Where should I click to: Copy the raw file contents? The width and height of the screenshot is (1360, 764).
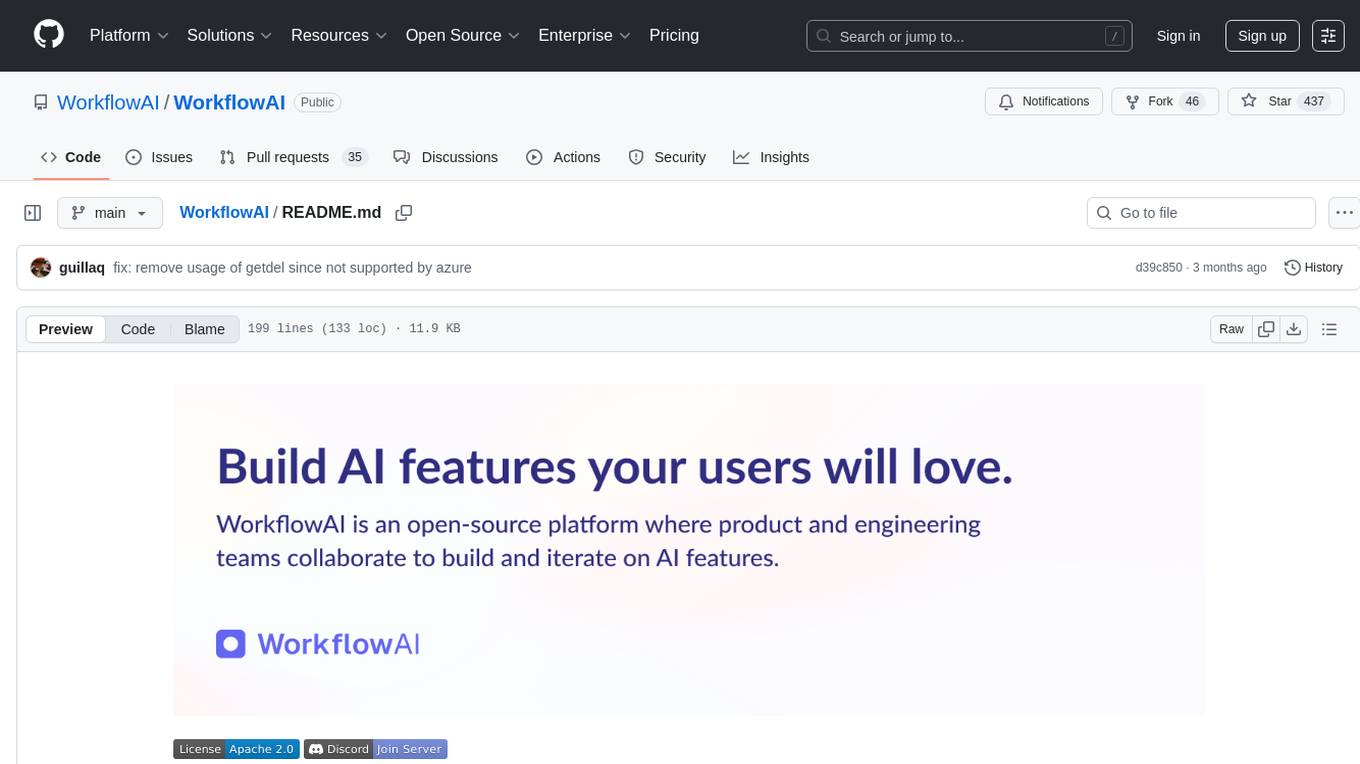[1267, 329]
